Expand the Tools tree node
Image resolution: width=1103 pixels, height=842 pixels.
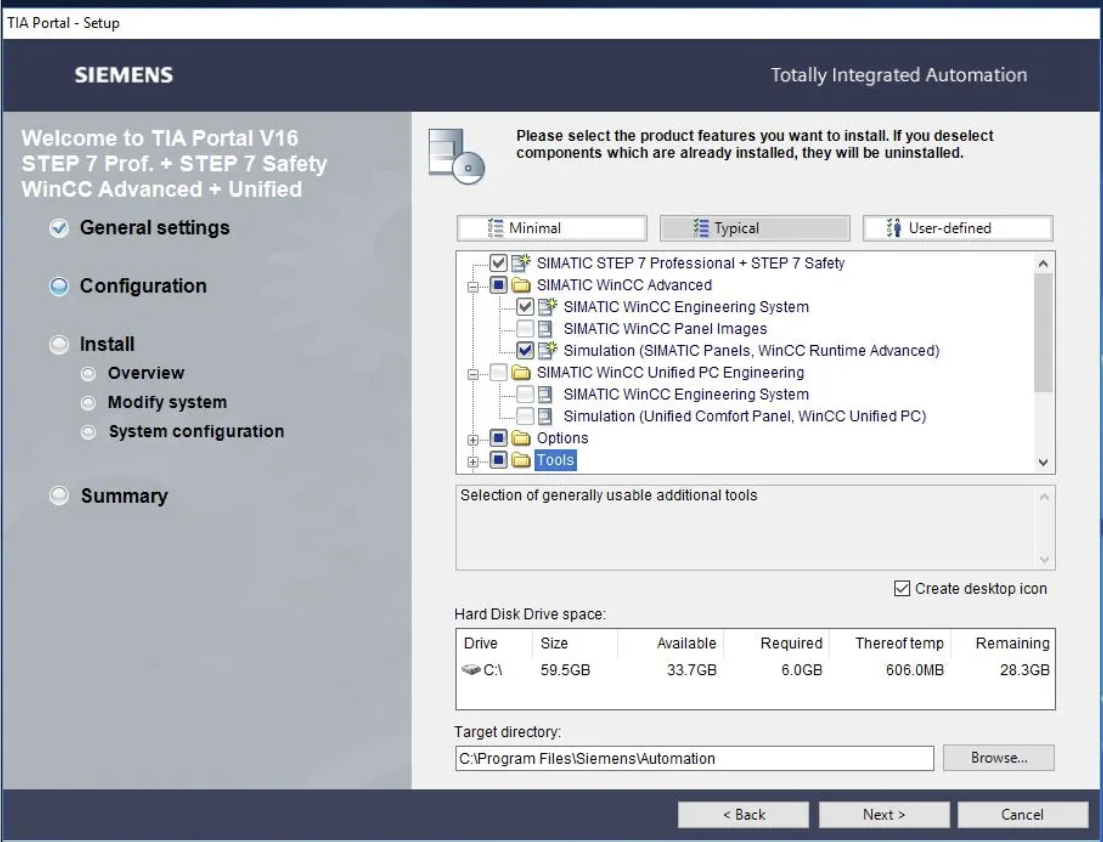[475, 461]
